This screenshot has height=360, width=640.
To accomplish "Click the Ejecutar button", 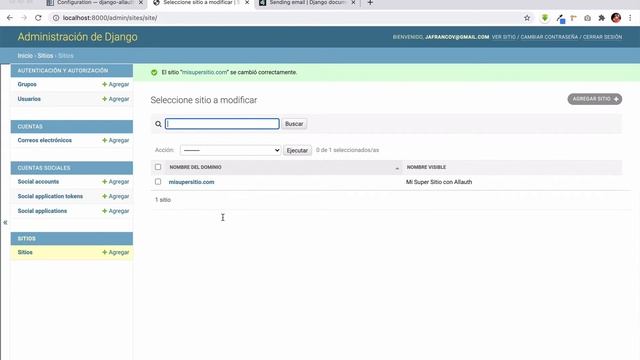I will pos(297,150).
